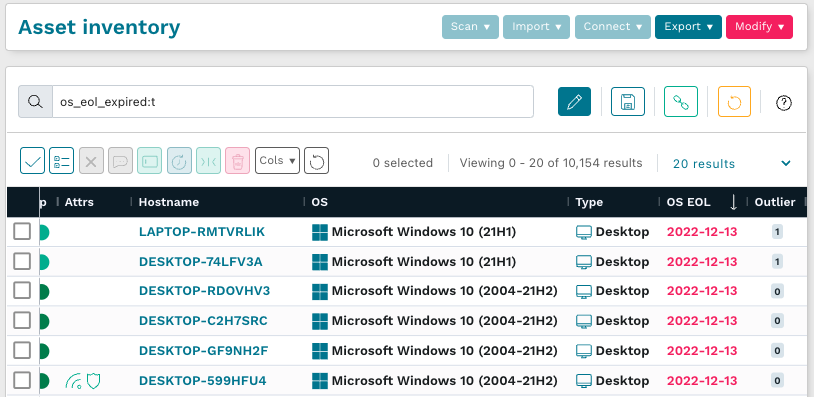Viewport: 814px width, 397px height.
Task: Open the Connect dropdown menu
Action: [x=613, y=27]
